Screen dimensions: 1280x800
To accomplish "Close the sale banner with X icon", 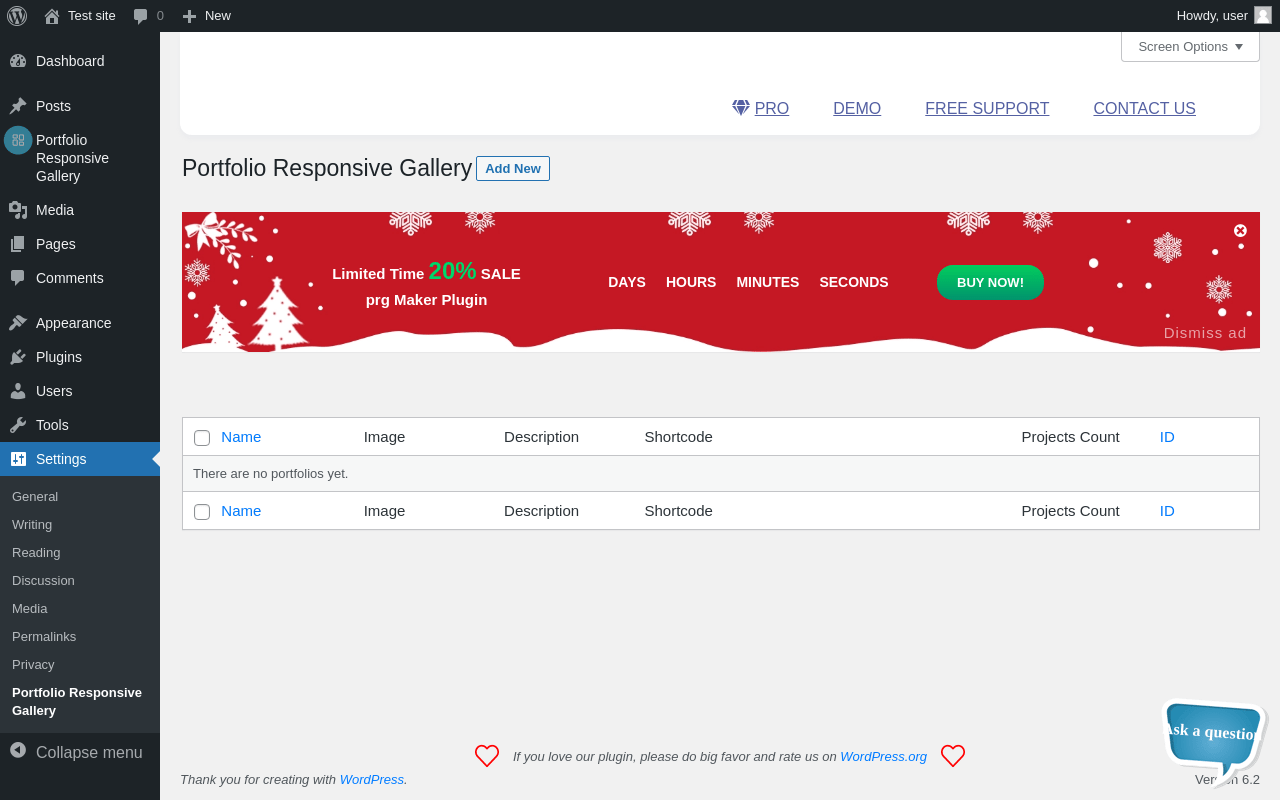I will [x=1240, y=230].
